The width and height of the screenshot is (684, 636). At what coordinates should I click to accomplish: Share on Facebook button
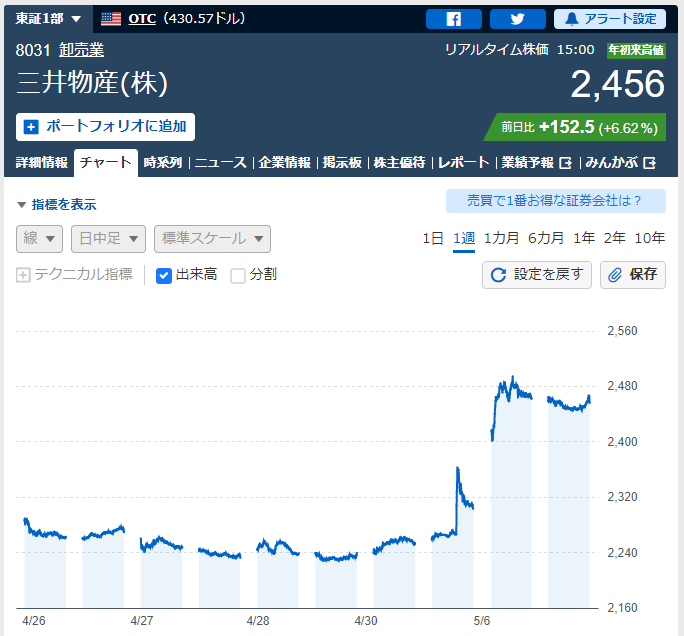pos(454,19)
